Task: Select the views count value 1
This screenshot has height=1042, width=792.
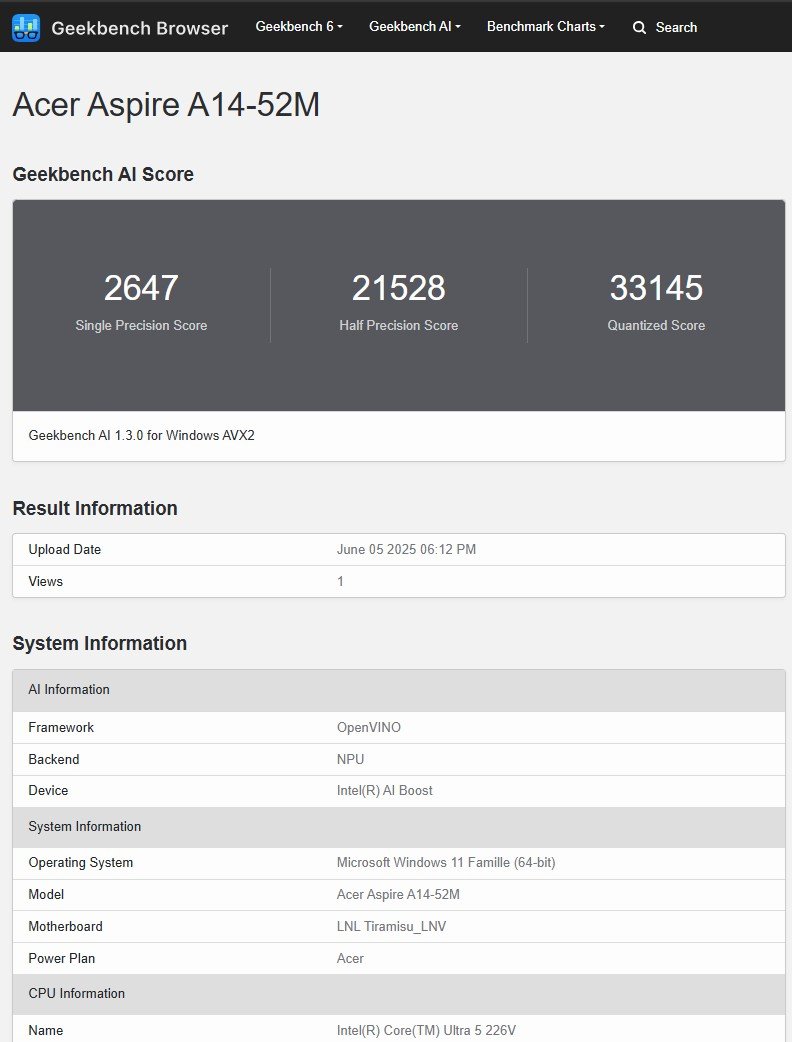Action: tap(340, 581)
